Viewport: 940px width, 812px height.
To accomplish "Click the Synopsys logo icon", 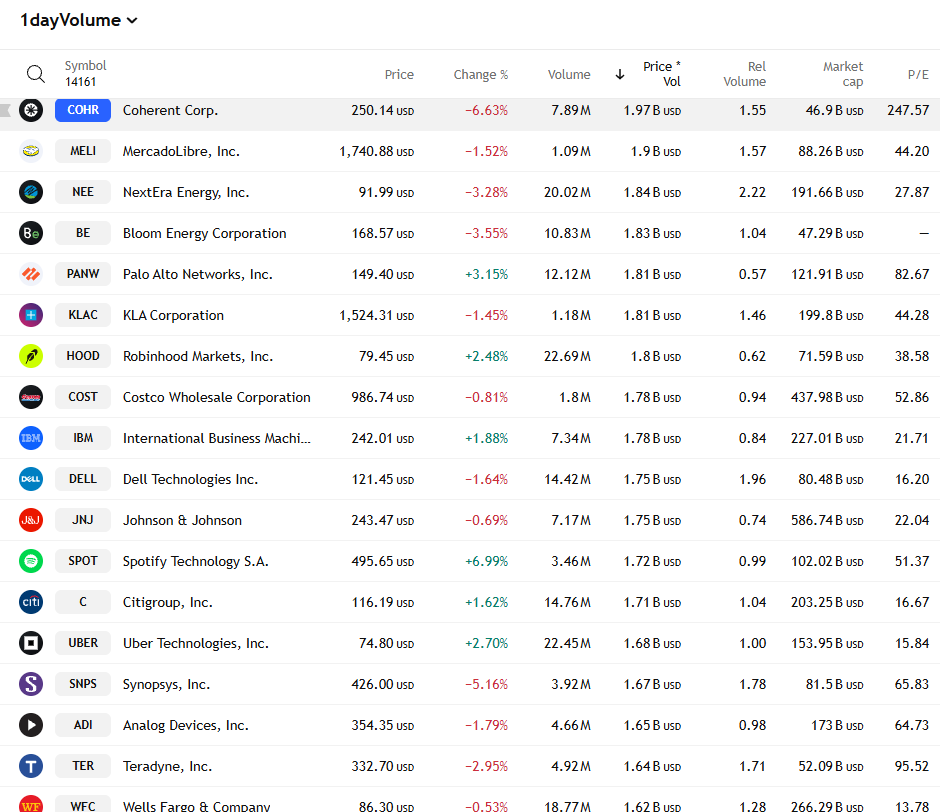I will point(31,684).
